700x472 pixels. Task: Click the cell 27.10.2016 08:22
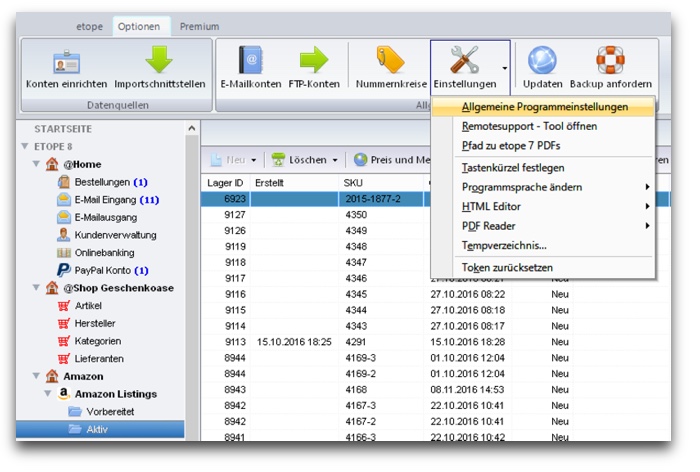pos(467,294)
